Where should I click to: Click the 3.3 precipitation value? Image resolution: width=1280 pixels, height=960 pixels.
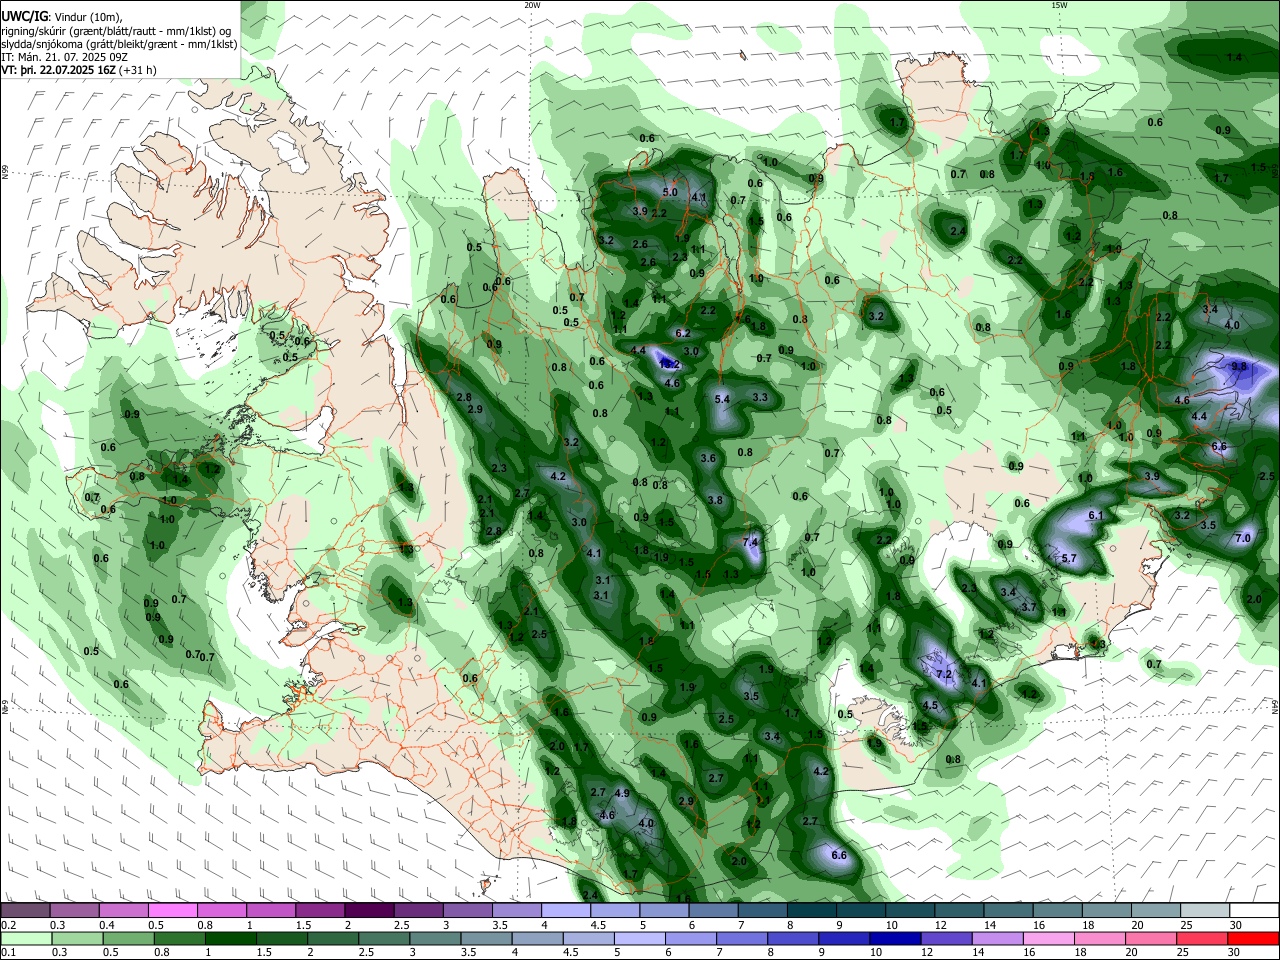pos(759,398)
